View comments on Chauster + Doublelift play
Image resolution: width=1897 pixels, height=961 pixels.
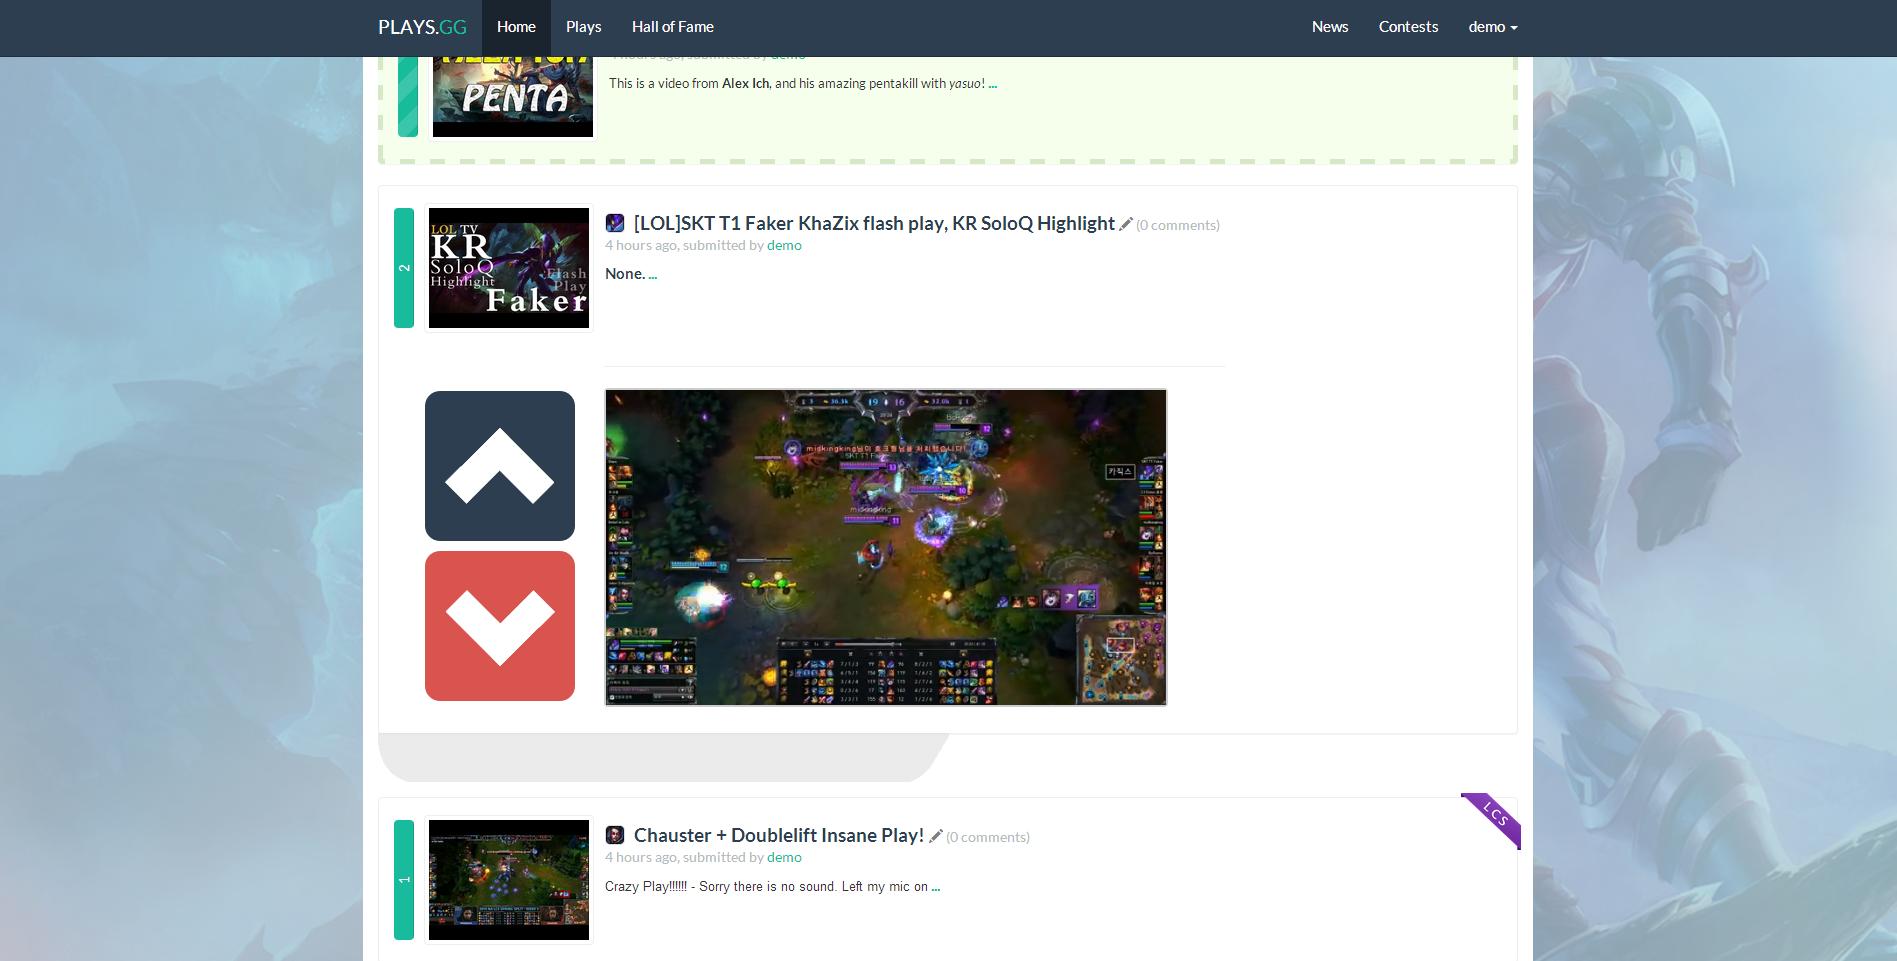point(988,837)
